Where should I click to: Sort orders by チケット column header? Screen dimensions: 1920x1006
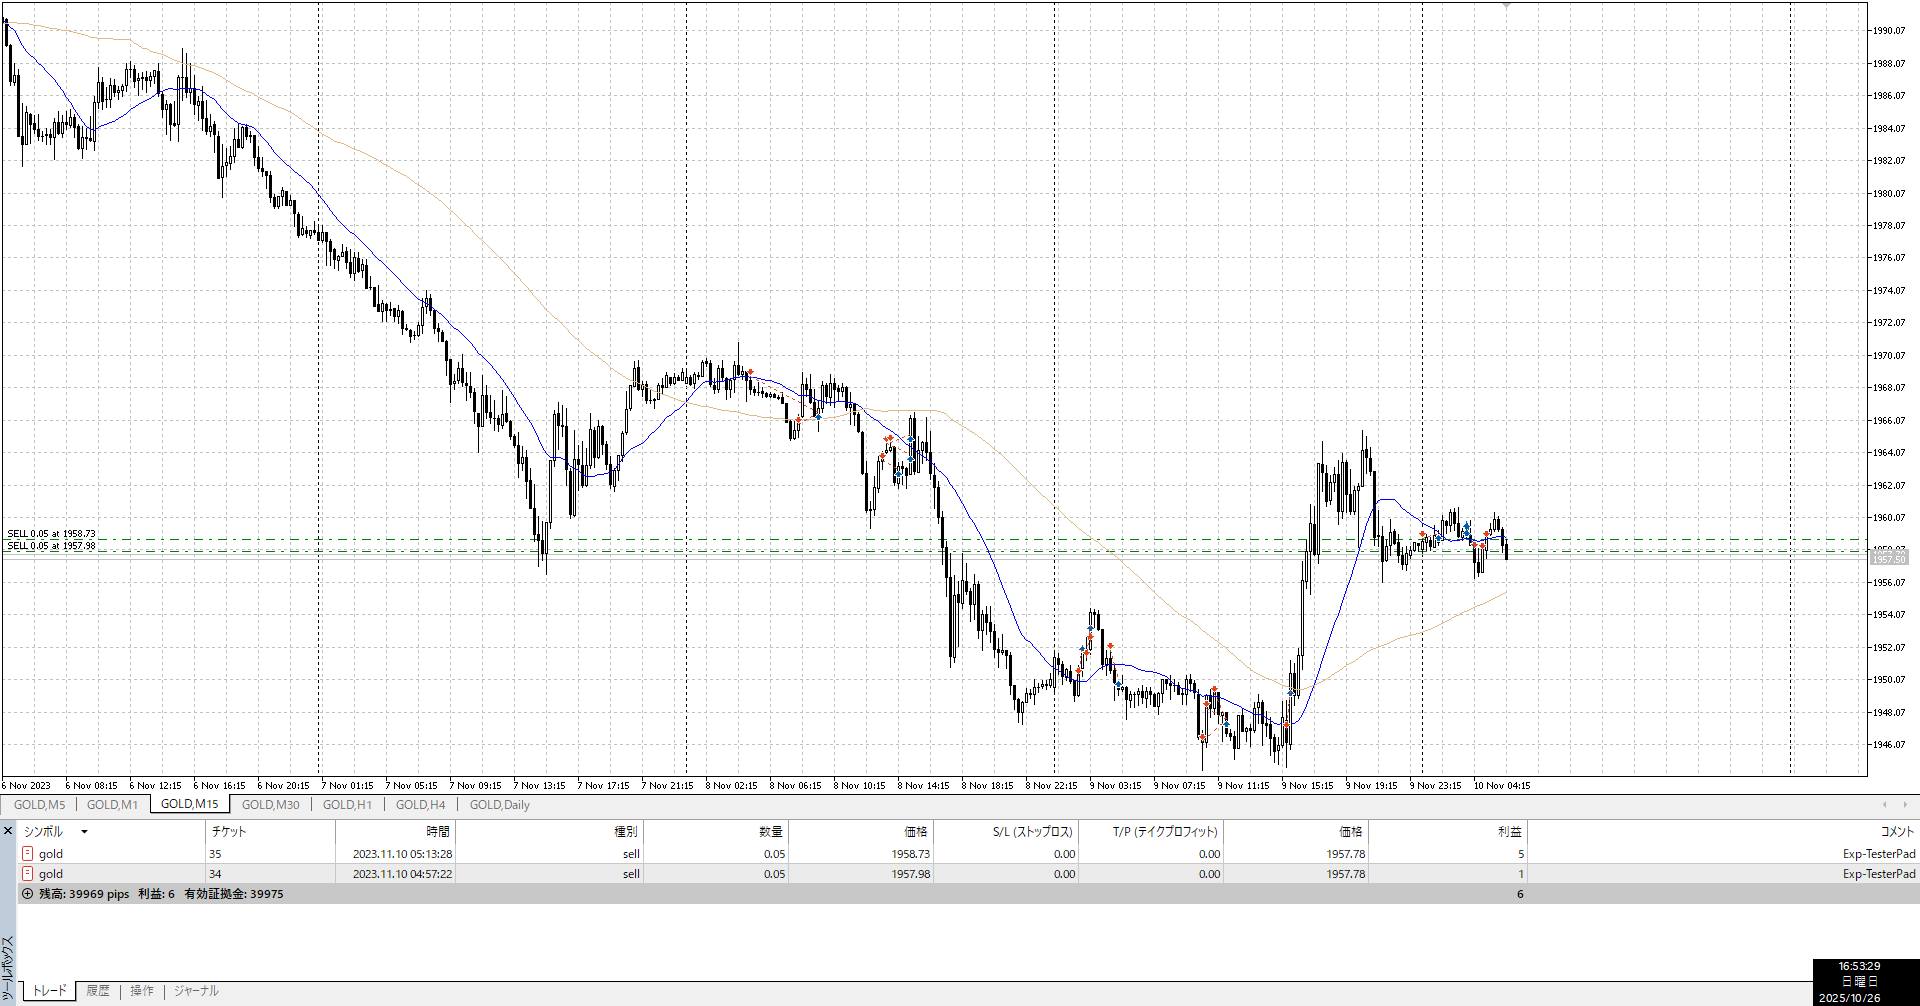[x=229, y=832]
